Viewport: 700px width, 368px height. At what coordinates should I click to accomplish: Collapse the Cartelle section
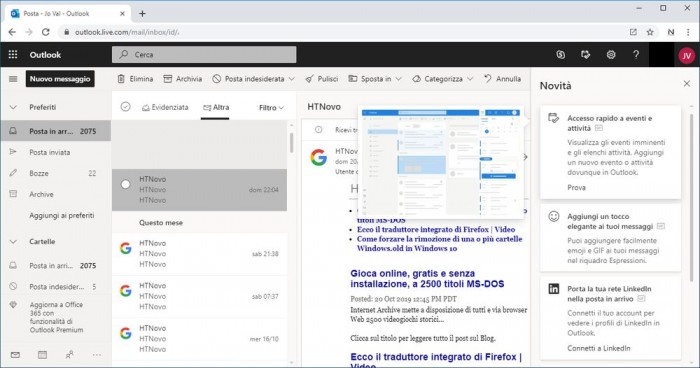pos(13,242)
